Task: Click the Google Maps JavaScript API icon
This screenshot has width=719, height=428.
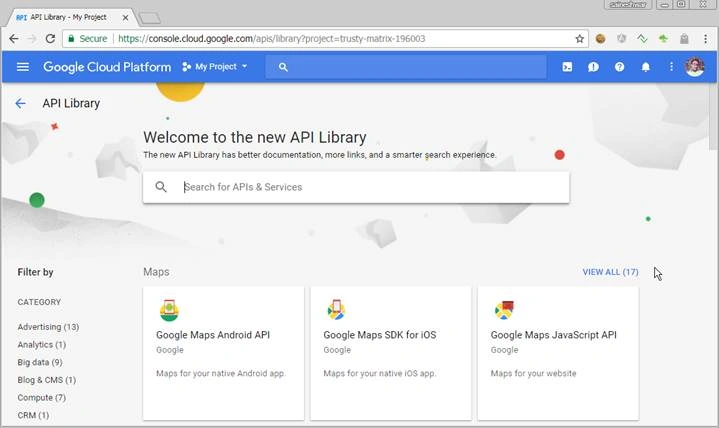Action: coord(504,310)
